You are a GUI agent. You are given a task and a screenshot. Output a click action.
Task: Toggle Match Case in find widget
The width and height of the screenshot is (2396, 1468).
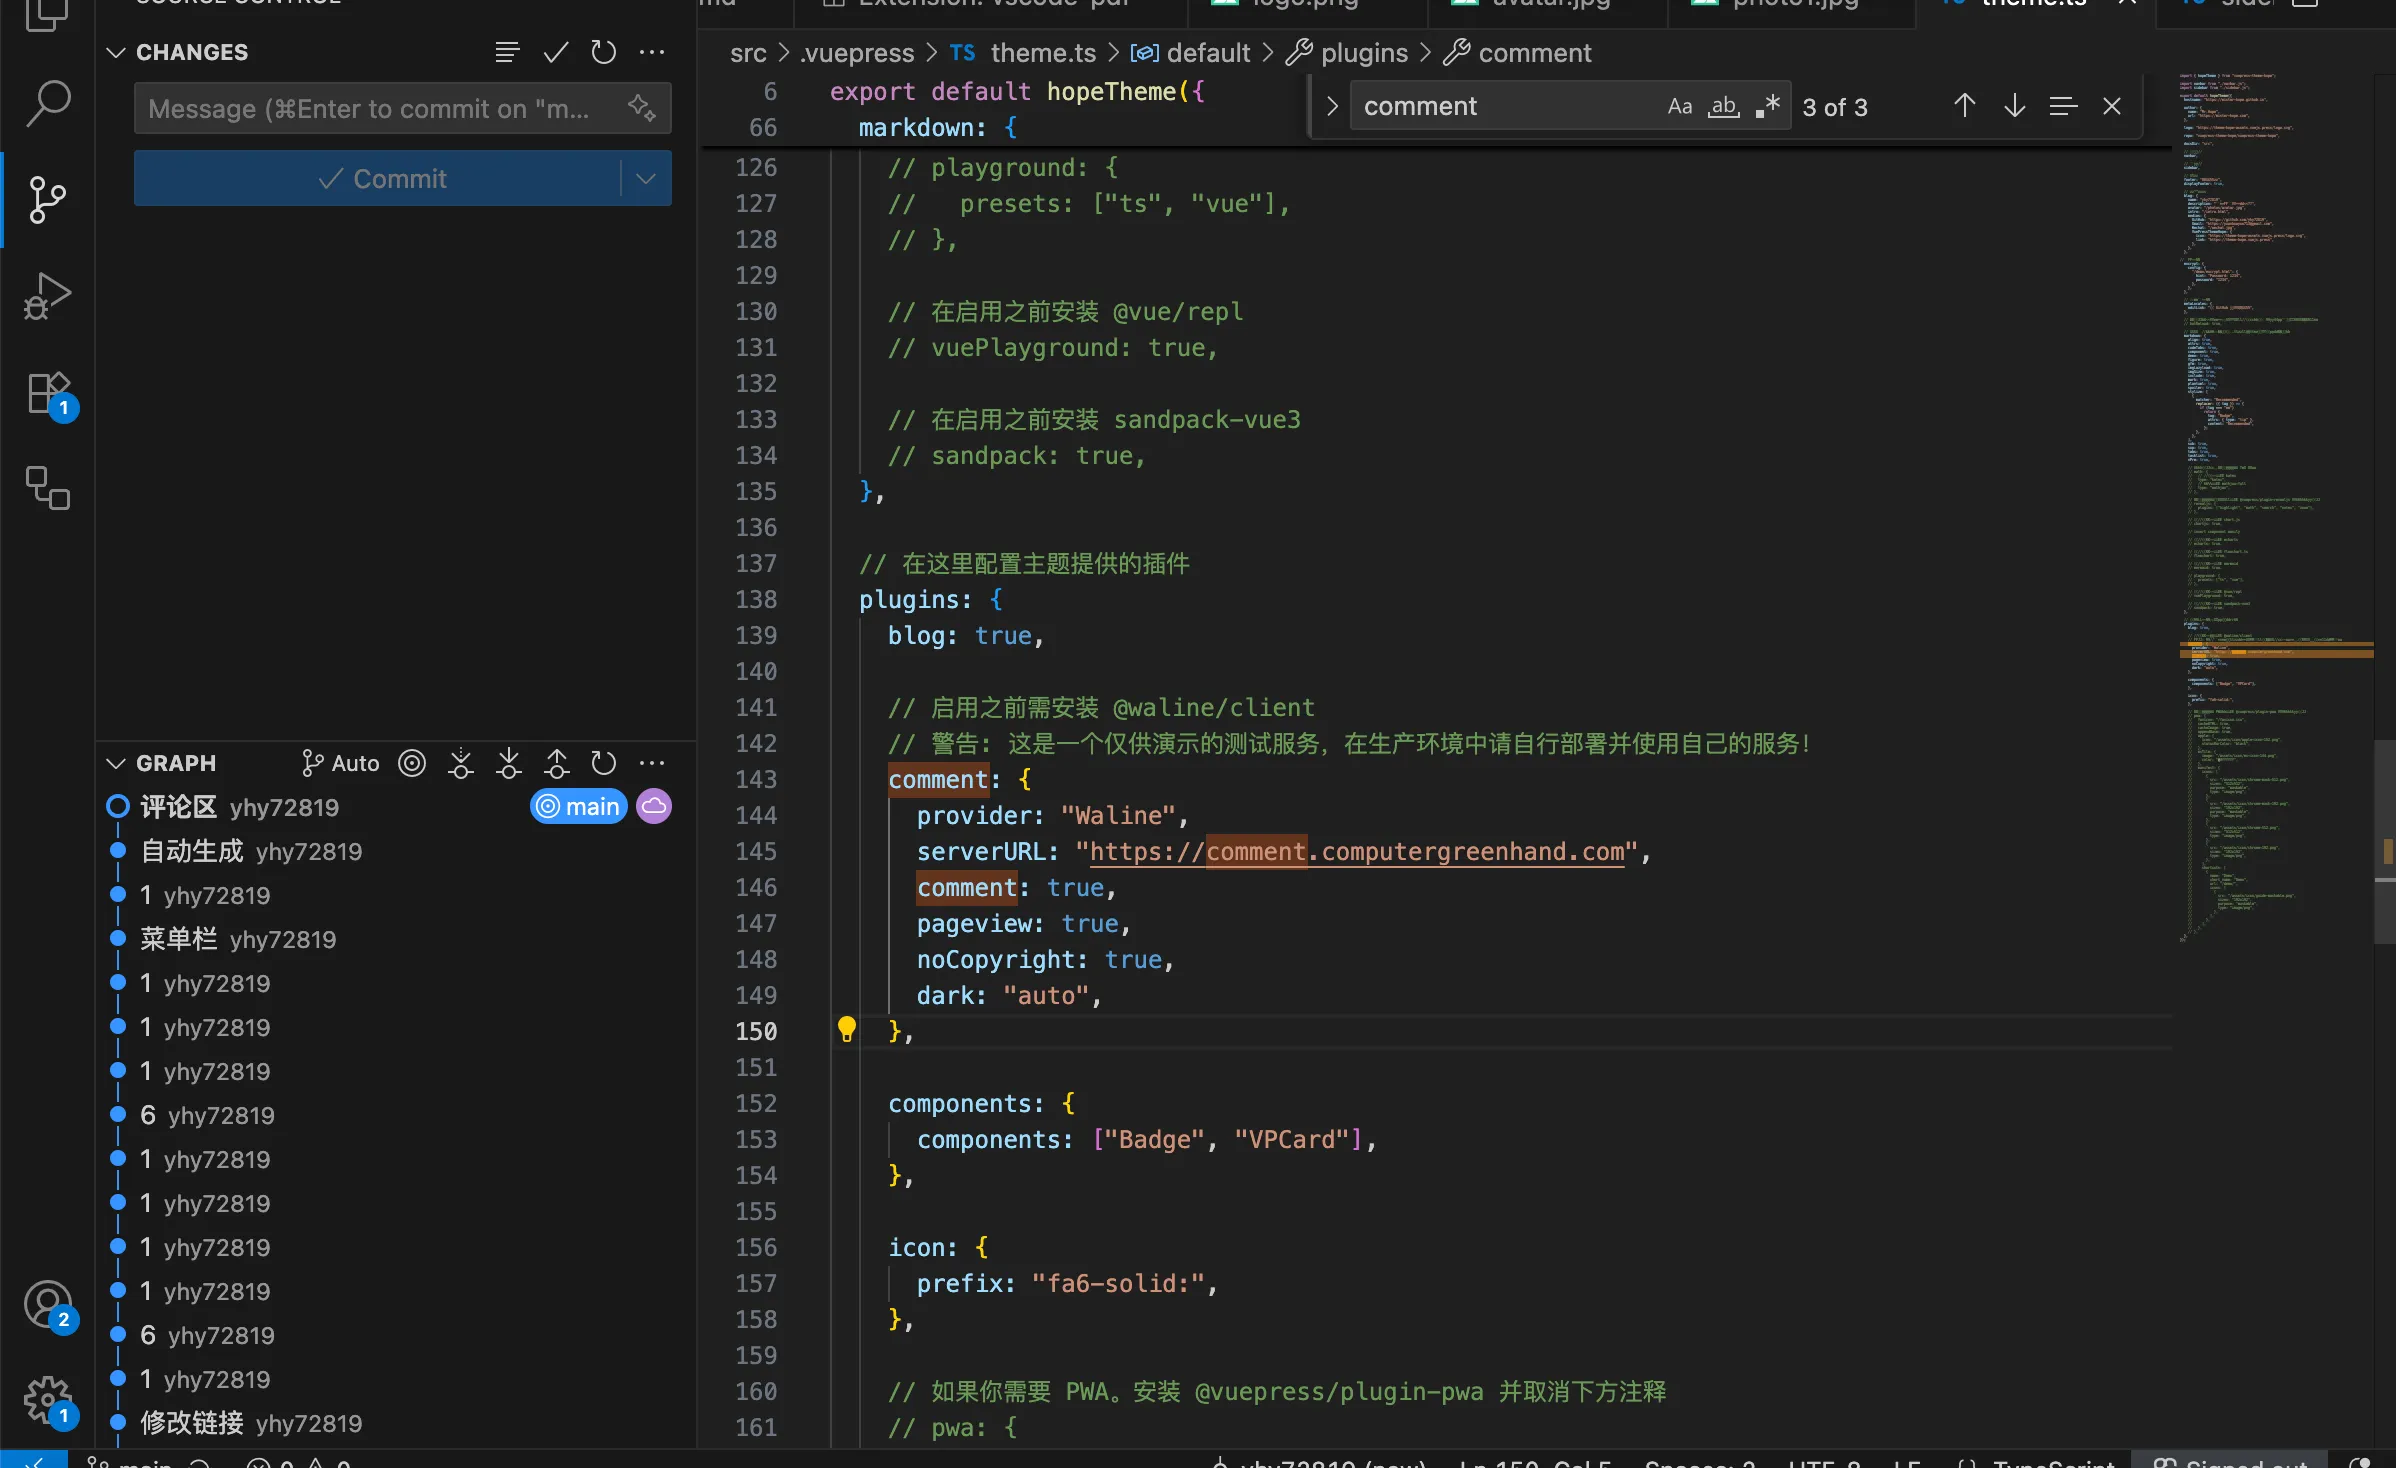(x=1680, y=106)
